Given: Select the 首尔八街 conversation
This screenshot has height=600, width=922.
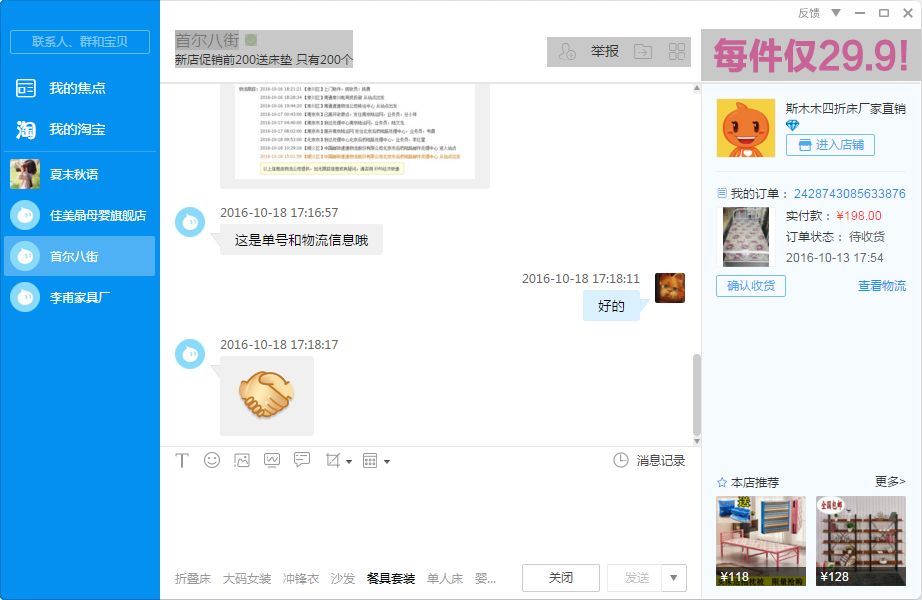Looking at the screenshot, I should click(80, 256).
